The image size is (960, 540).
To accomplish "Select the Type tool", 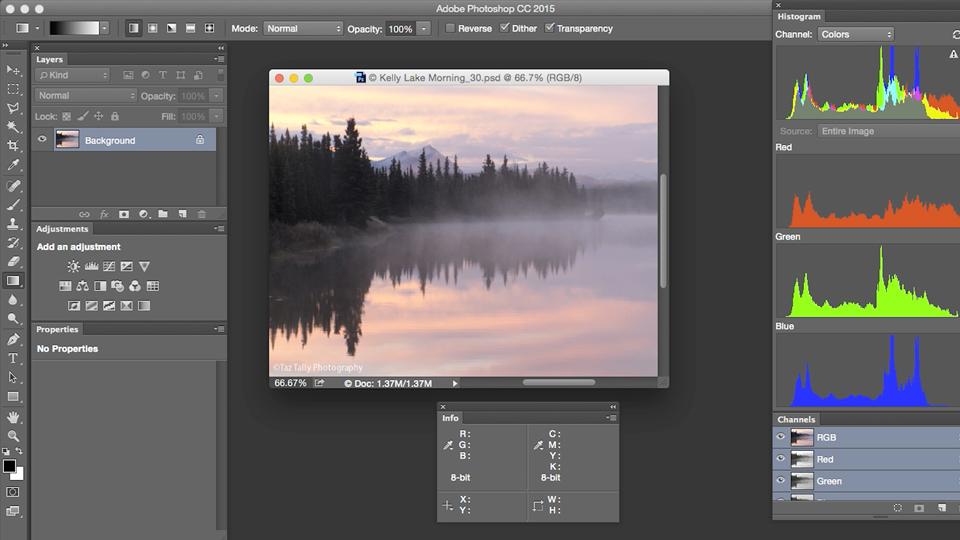I will pyautogui.click(x=13, y=358).
